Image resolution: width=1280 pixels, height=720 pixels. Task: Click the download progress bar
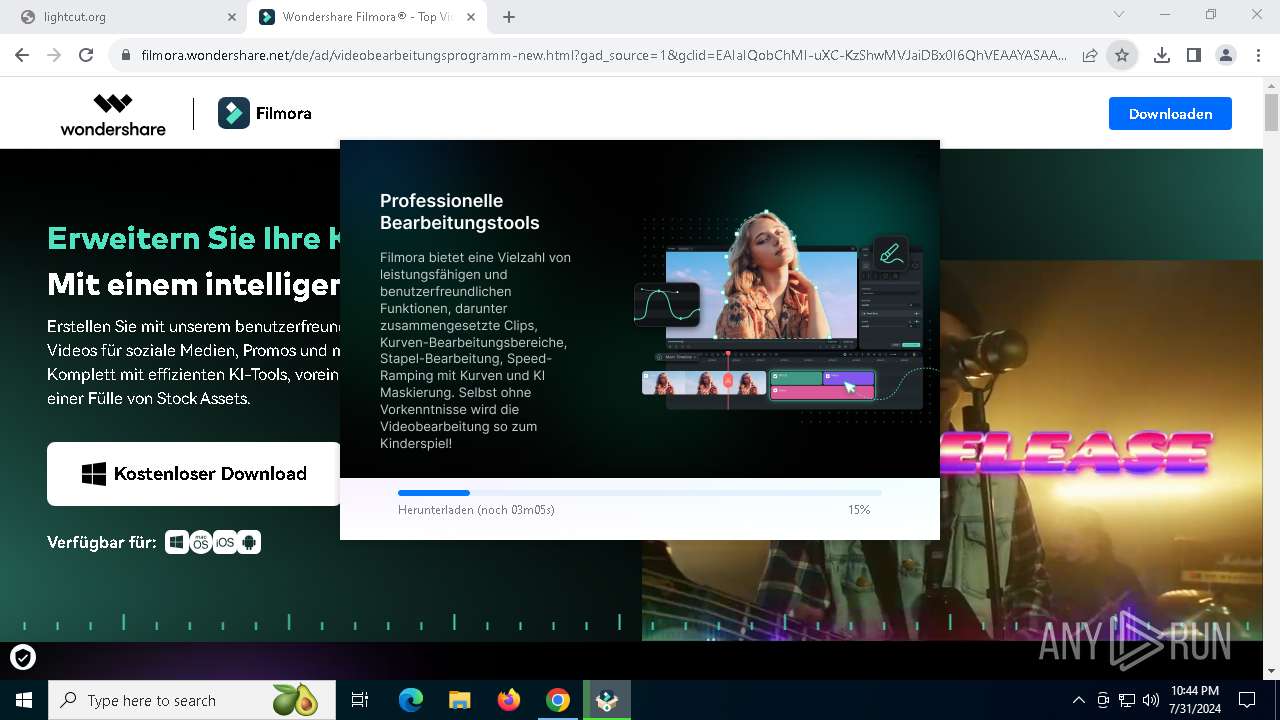(640, 493)
